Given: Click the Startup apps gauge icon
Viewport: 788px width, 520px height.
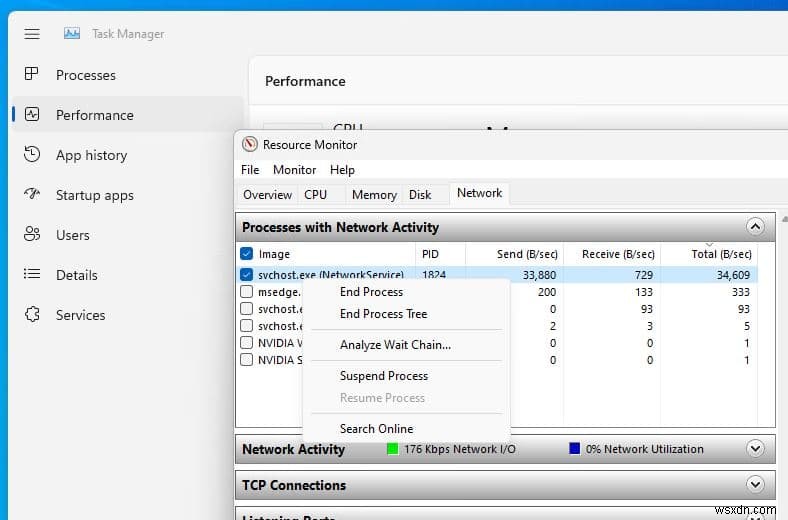Looking at the screenshot, I should pyautogui.click(x=32, y=194).
